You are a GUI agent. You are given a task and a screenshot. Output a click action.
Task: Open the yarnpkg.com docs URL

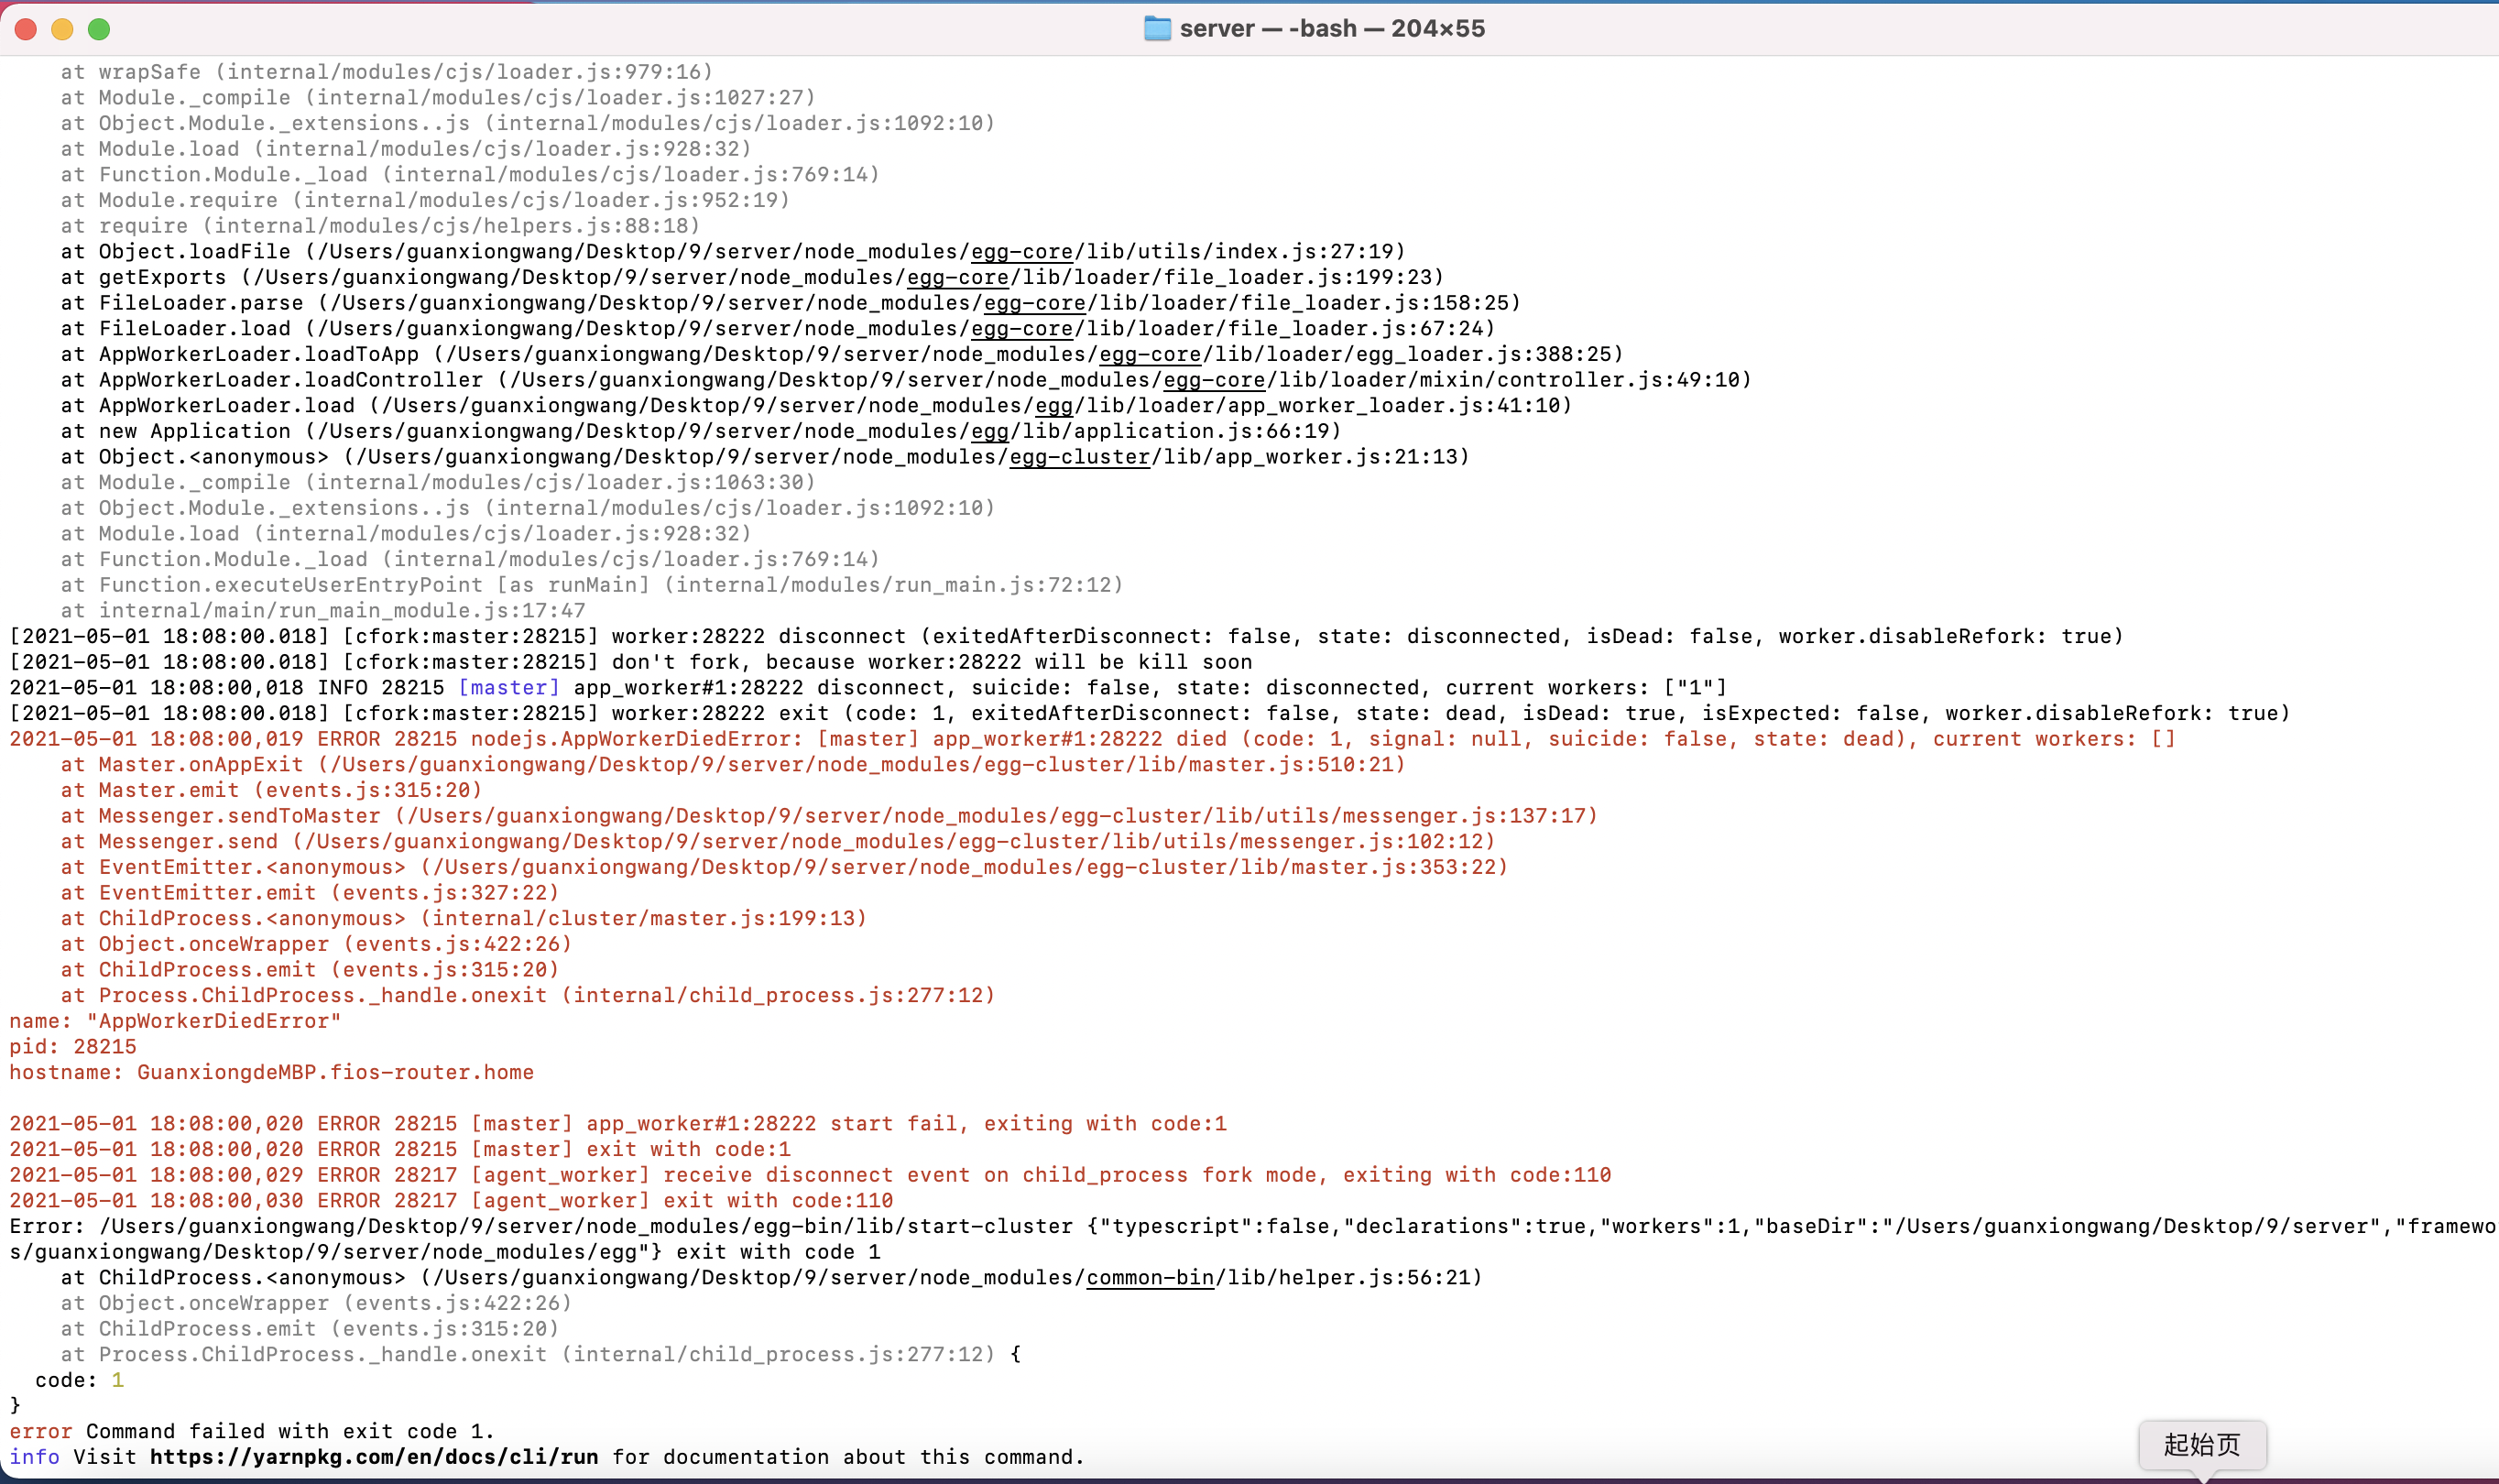pos(374,1457)
